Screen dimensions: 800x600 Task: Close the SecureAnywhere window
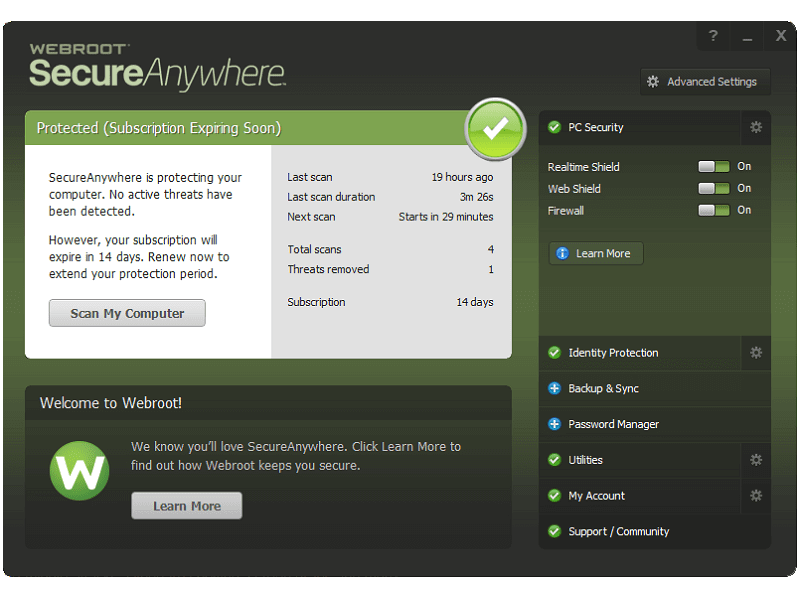(x=781, y=36)
